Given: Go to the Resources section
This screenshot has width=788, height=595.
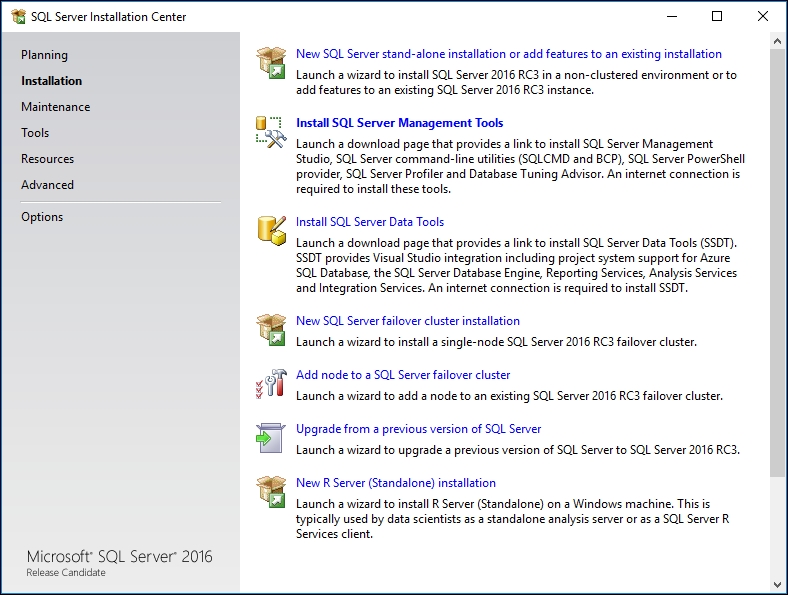Looking at the screenshot, I should pos(47,159).
